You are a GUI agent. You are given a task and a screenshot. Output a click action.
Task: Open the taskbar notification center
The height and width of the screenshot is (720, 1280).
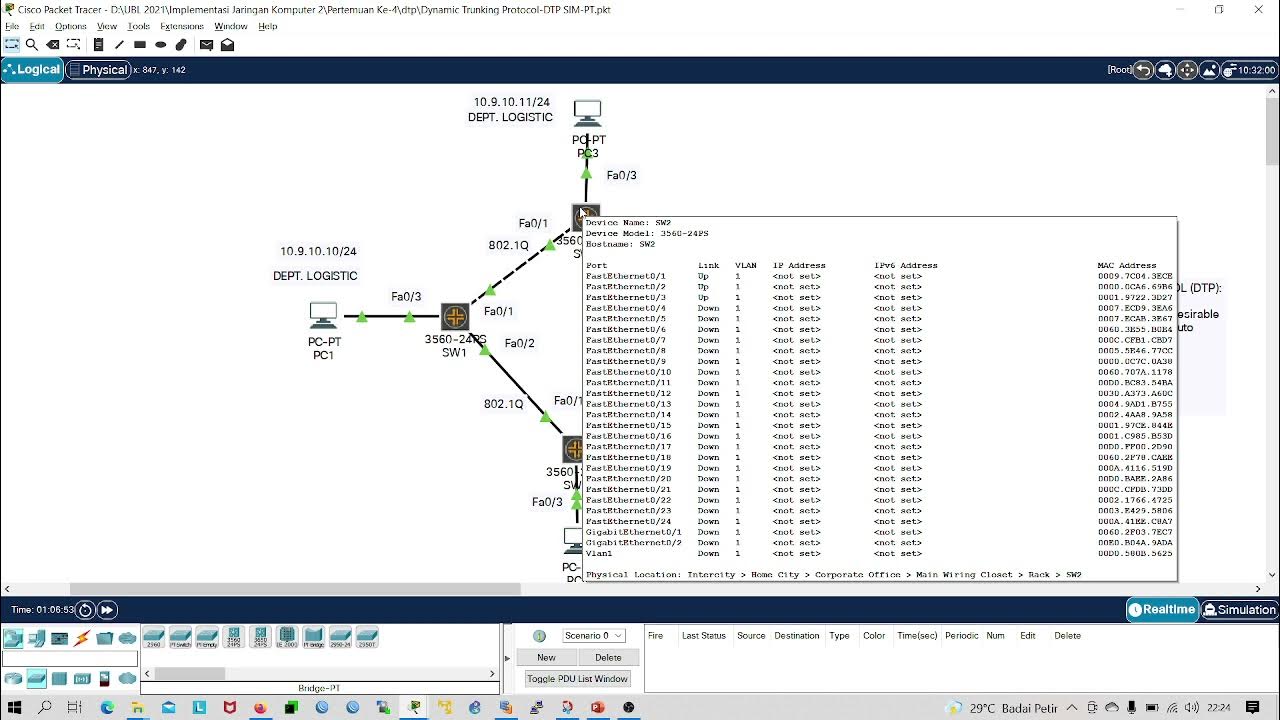tap(1253, 708)
